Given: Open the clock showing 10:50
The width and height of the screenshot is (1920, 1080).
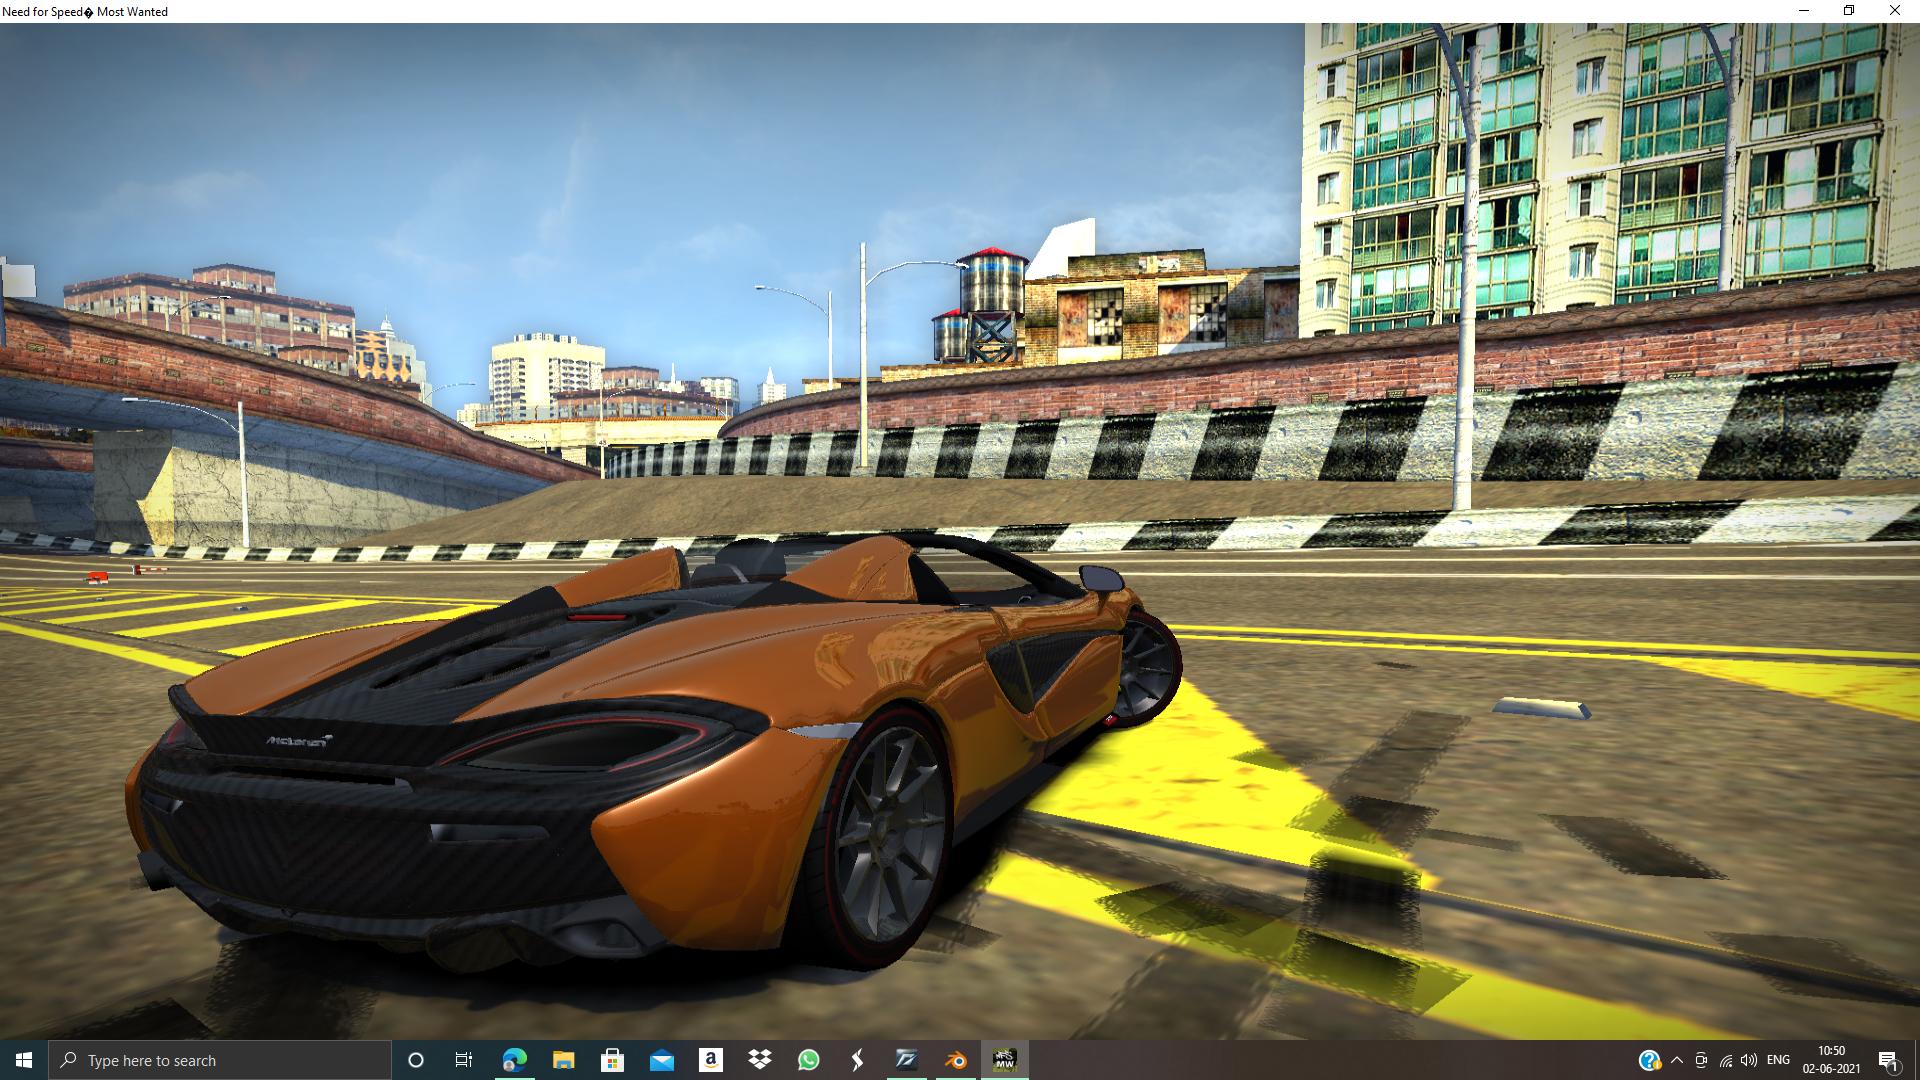Looking at the screenshot, I should coord(1831,1060).
